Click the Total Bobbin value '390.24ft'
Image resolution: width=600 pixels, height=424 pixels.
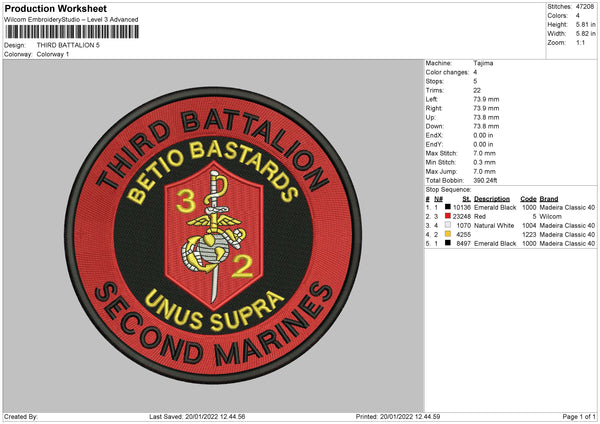click(485, 180)
